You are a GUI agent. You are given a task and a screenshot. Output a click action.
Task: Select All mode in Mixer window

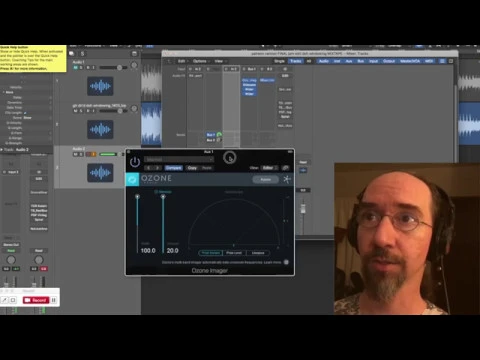tap(309, 61)
